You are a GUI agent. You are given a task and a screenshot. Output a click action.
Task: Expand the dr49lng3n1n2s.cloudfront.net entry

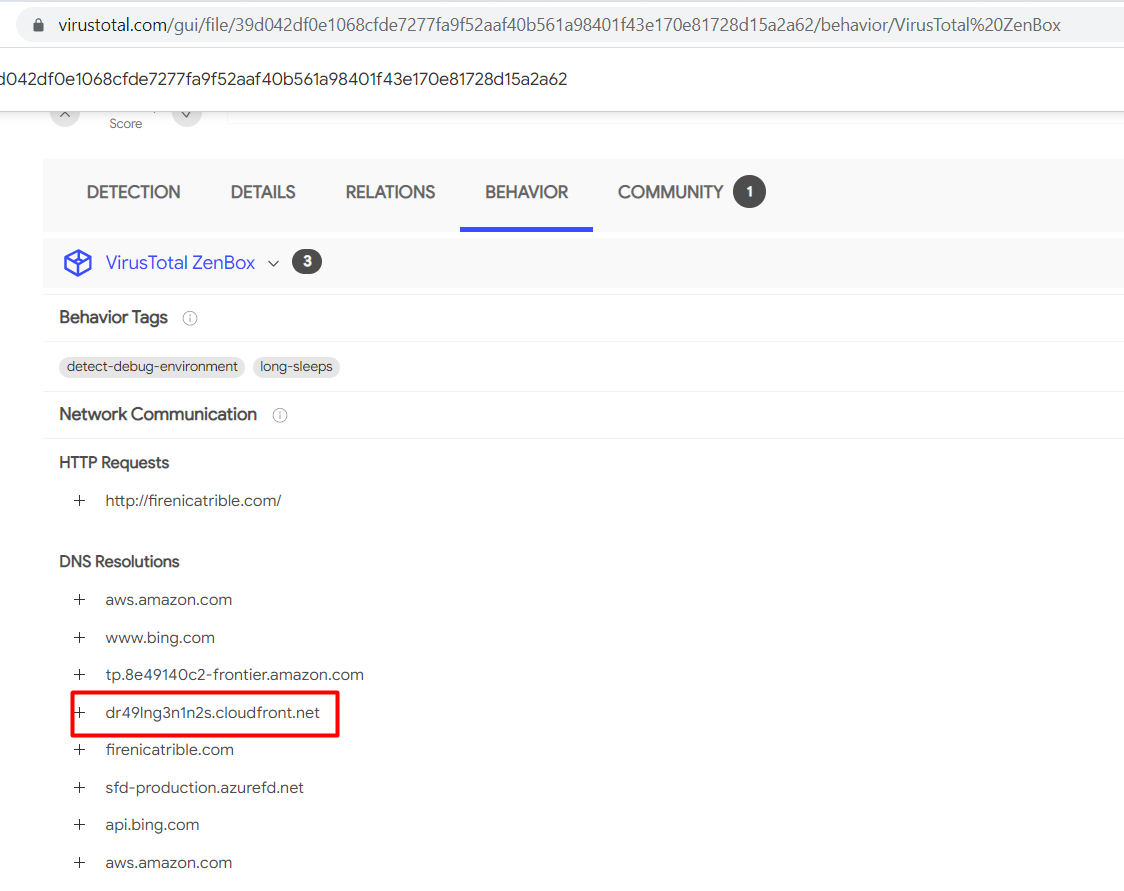80,713
